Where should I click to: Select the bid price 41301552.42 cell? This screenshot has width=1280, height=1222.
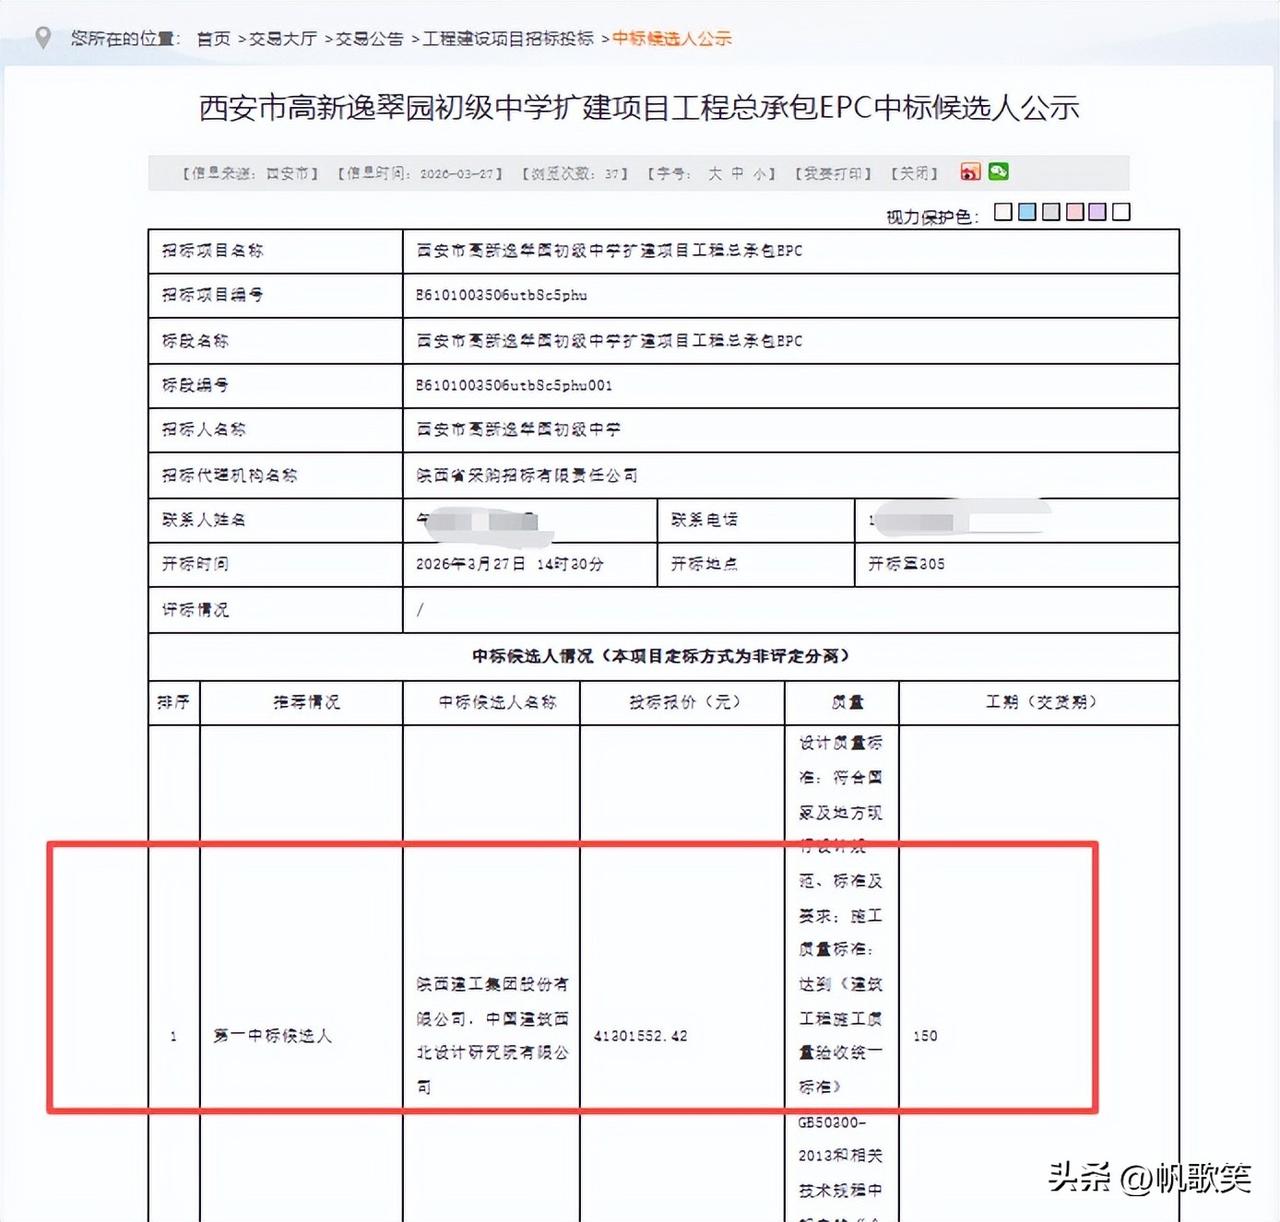point(641,1037)
